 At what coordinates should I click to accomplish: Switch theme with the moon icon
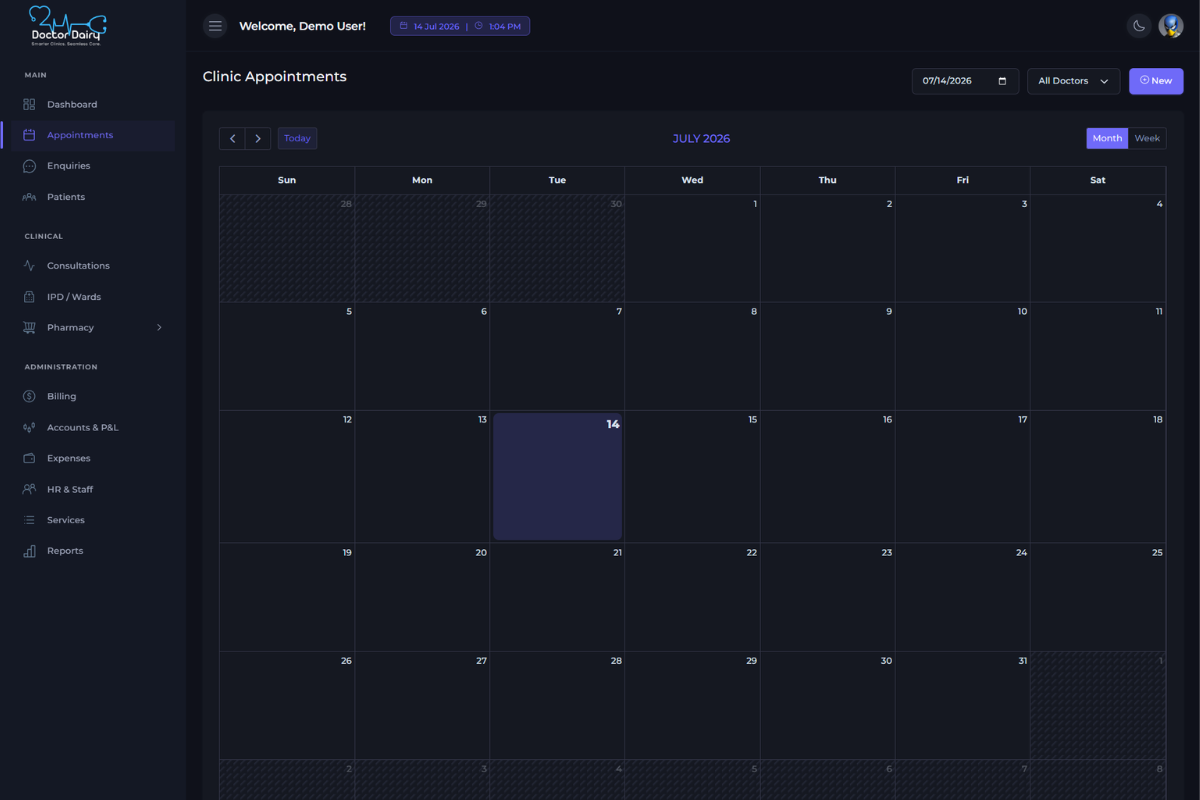pos(1139,26)
